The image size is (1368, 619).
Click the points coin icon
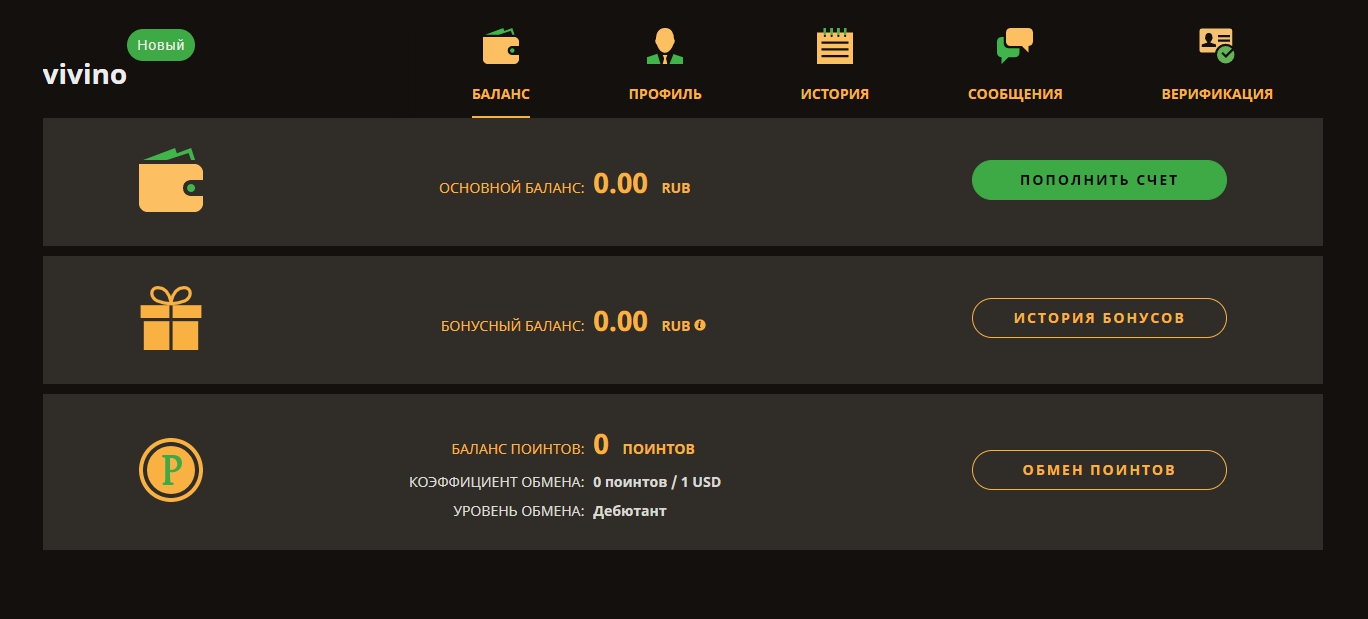[x=171, y=470]
